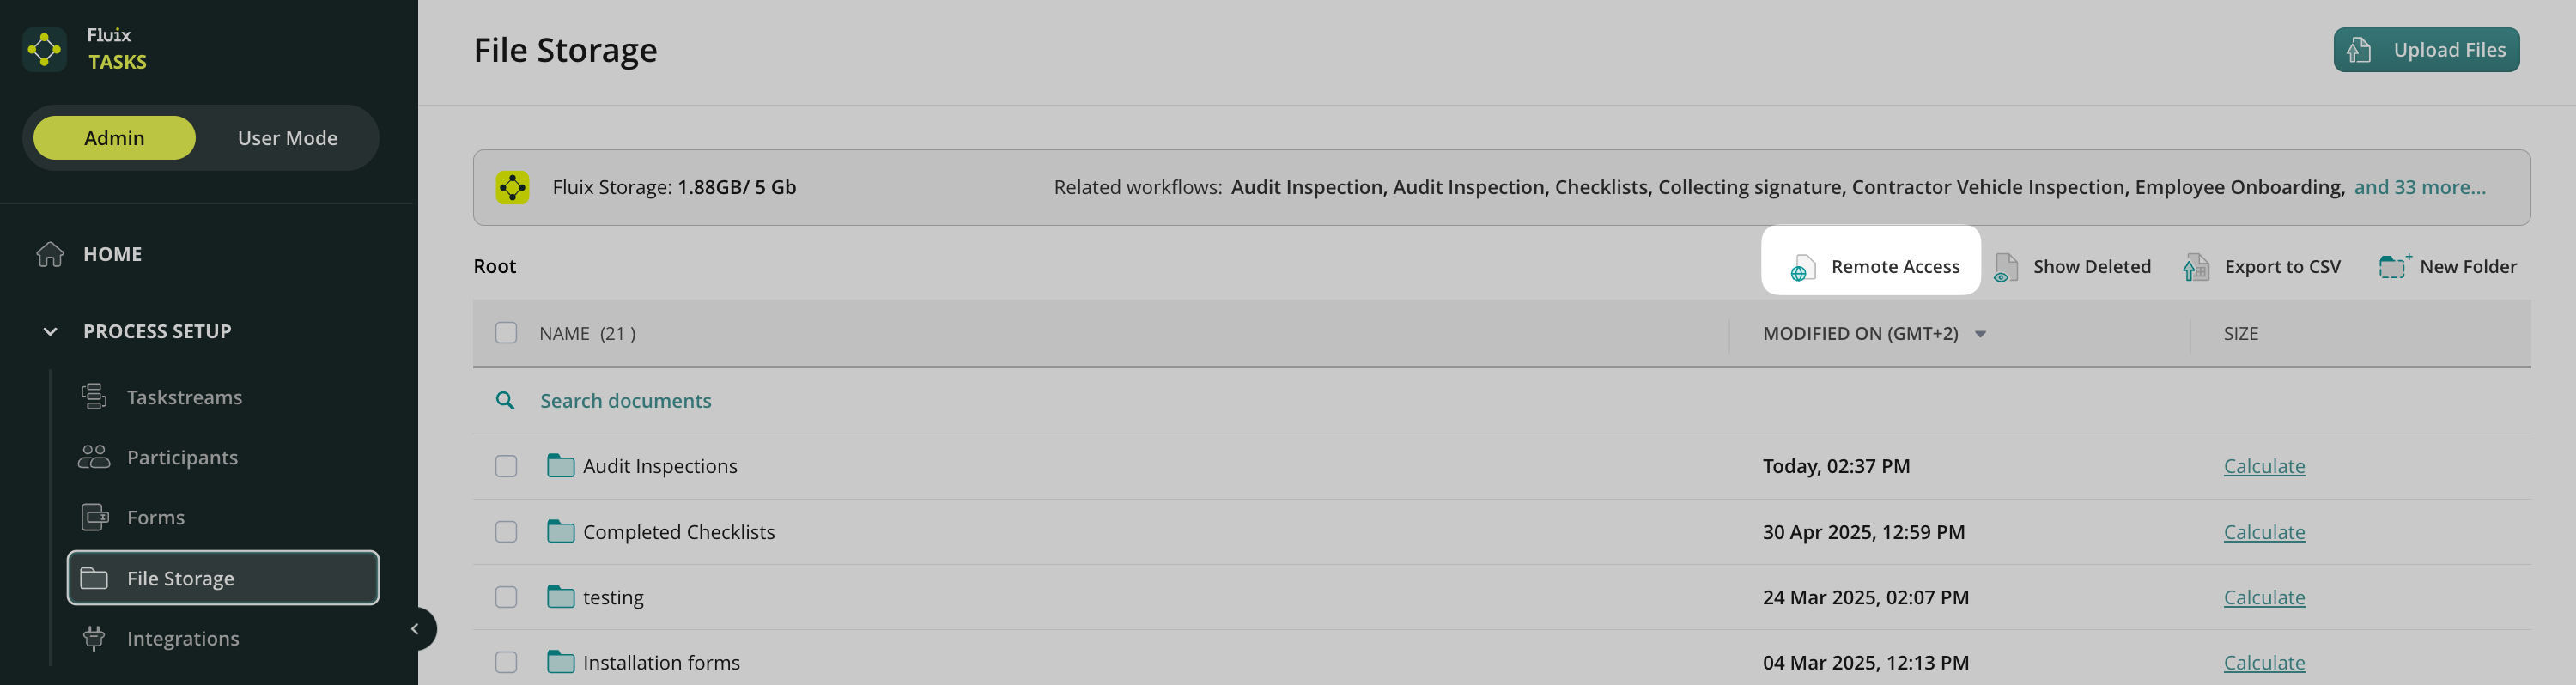Image resolution: width=2576 pixels, height=685 pixels.
Task: Toggle the select-all checkbox beside NAME
Action: (506, 333)
